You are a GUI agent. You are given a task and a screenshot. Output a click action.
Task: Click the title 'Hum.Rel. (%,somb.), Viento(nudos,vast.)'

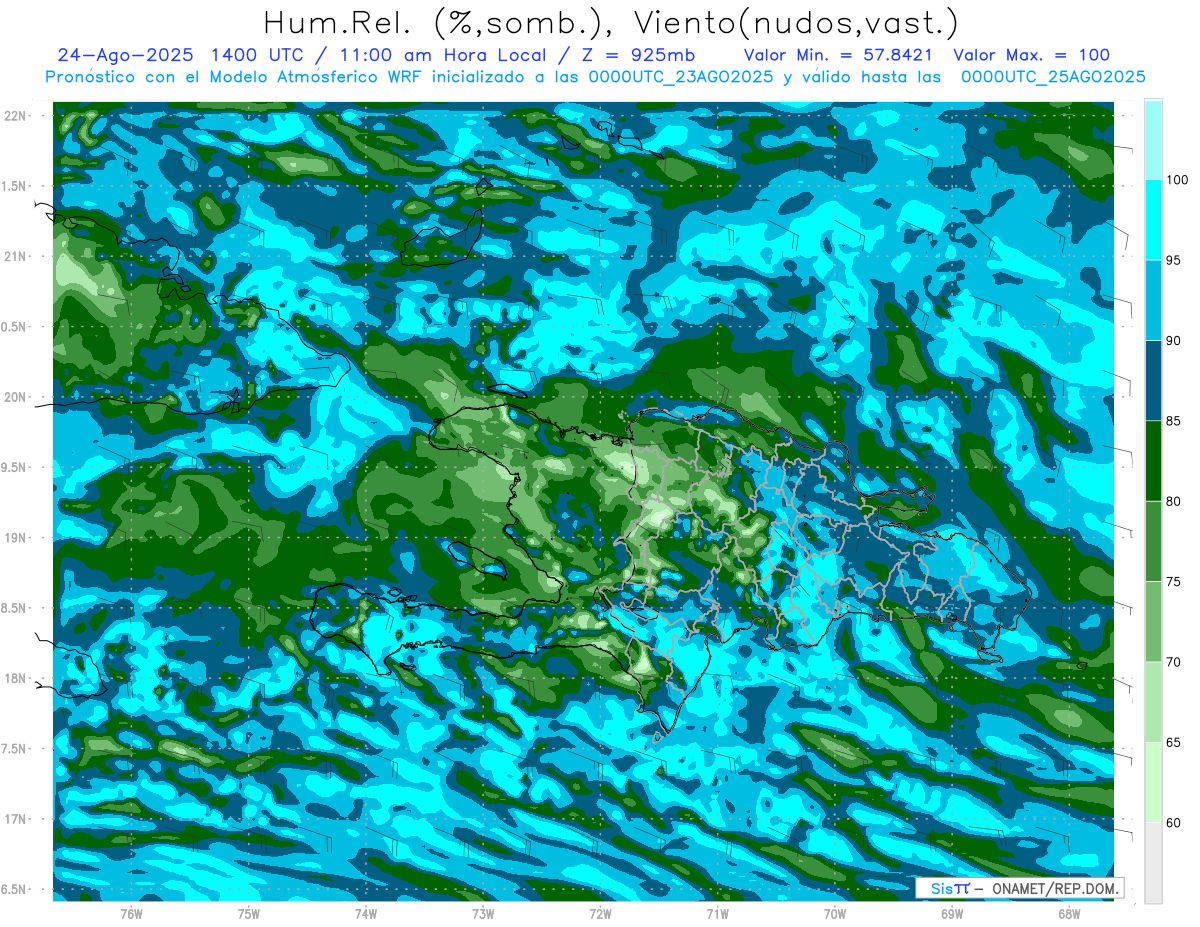pyautogui.click(x=611, y=23)
